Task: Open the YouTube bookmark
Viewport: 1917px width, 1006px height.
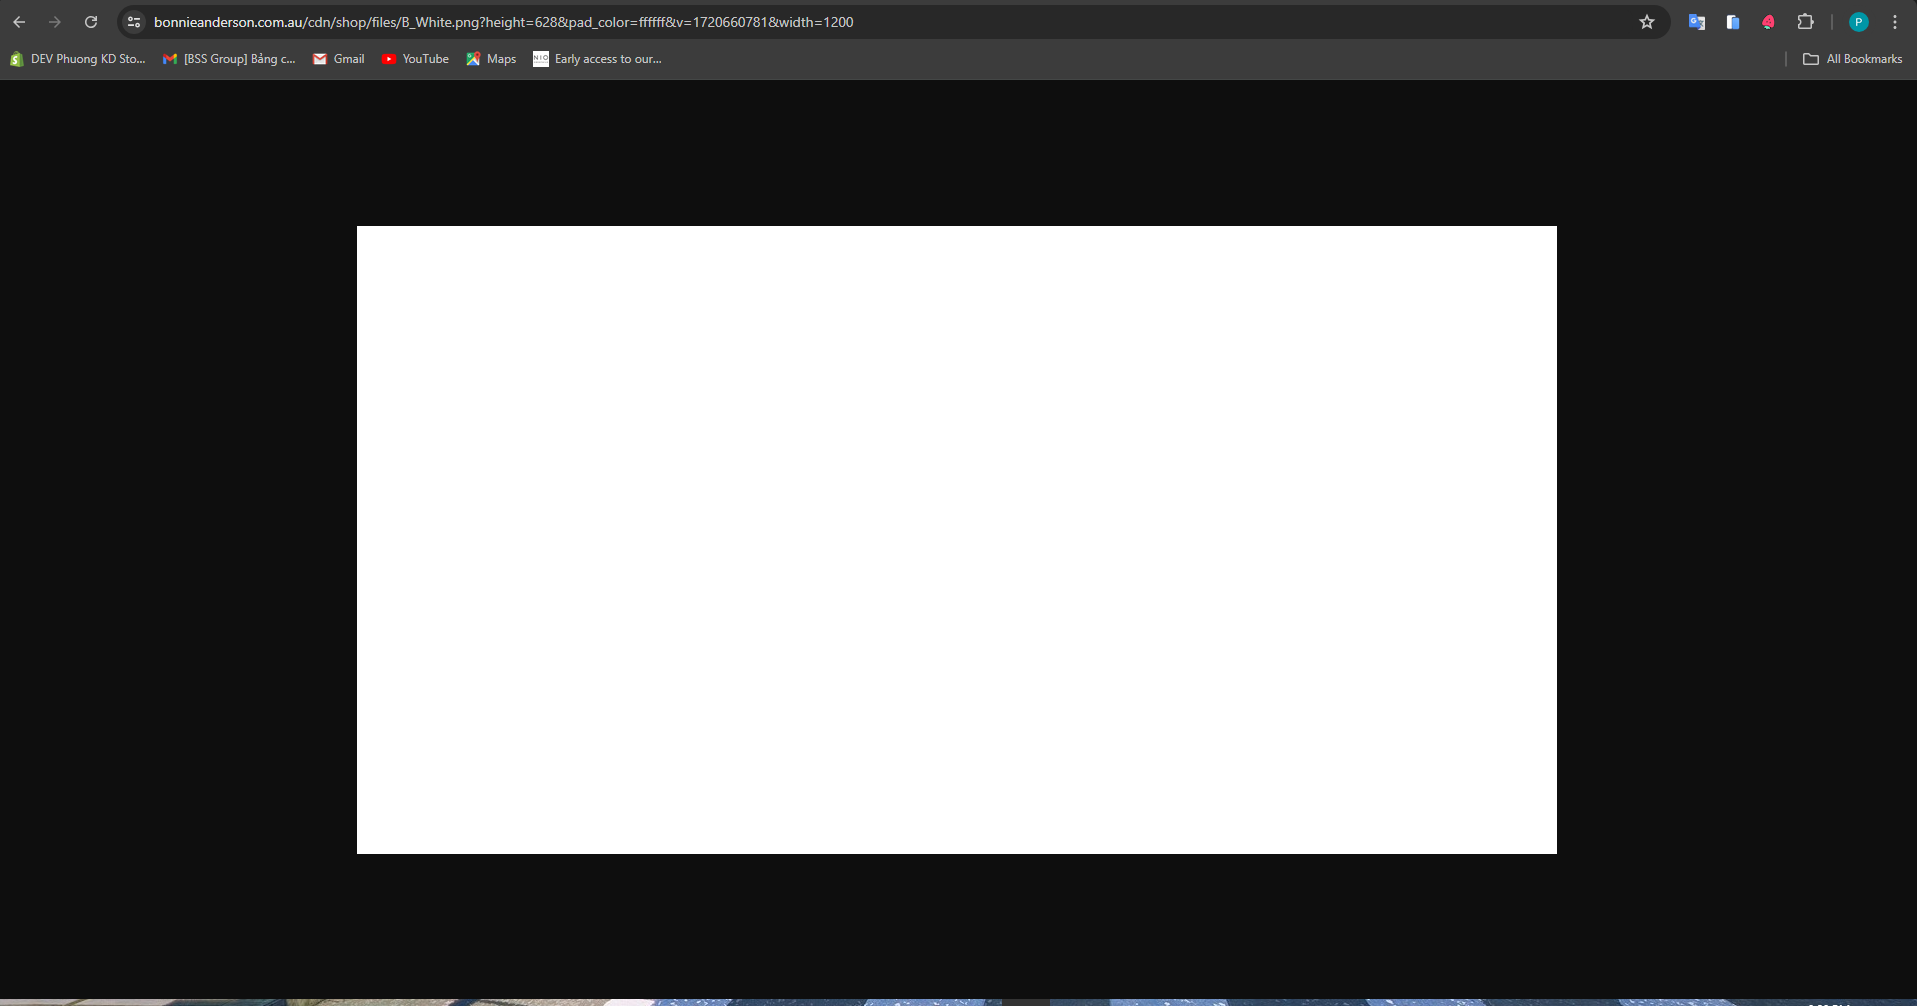Action: pos(415,59)
